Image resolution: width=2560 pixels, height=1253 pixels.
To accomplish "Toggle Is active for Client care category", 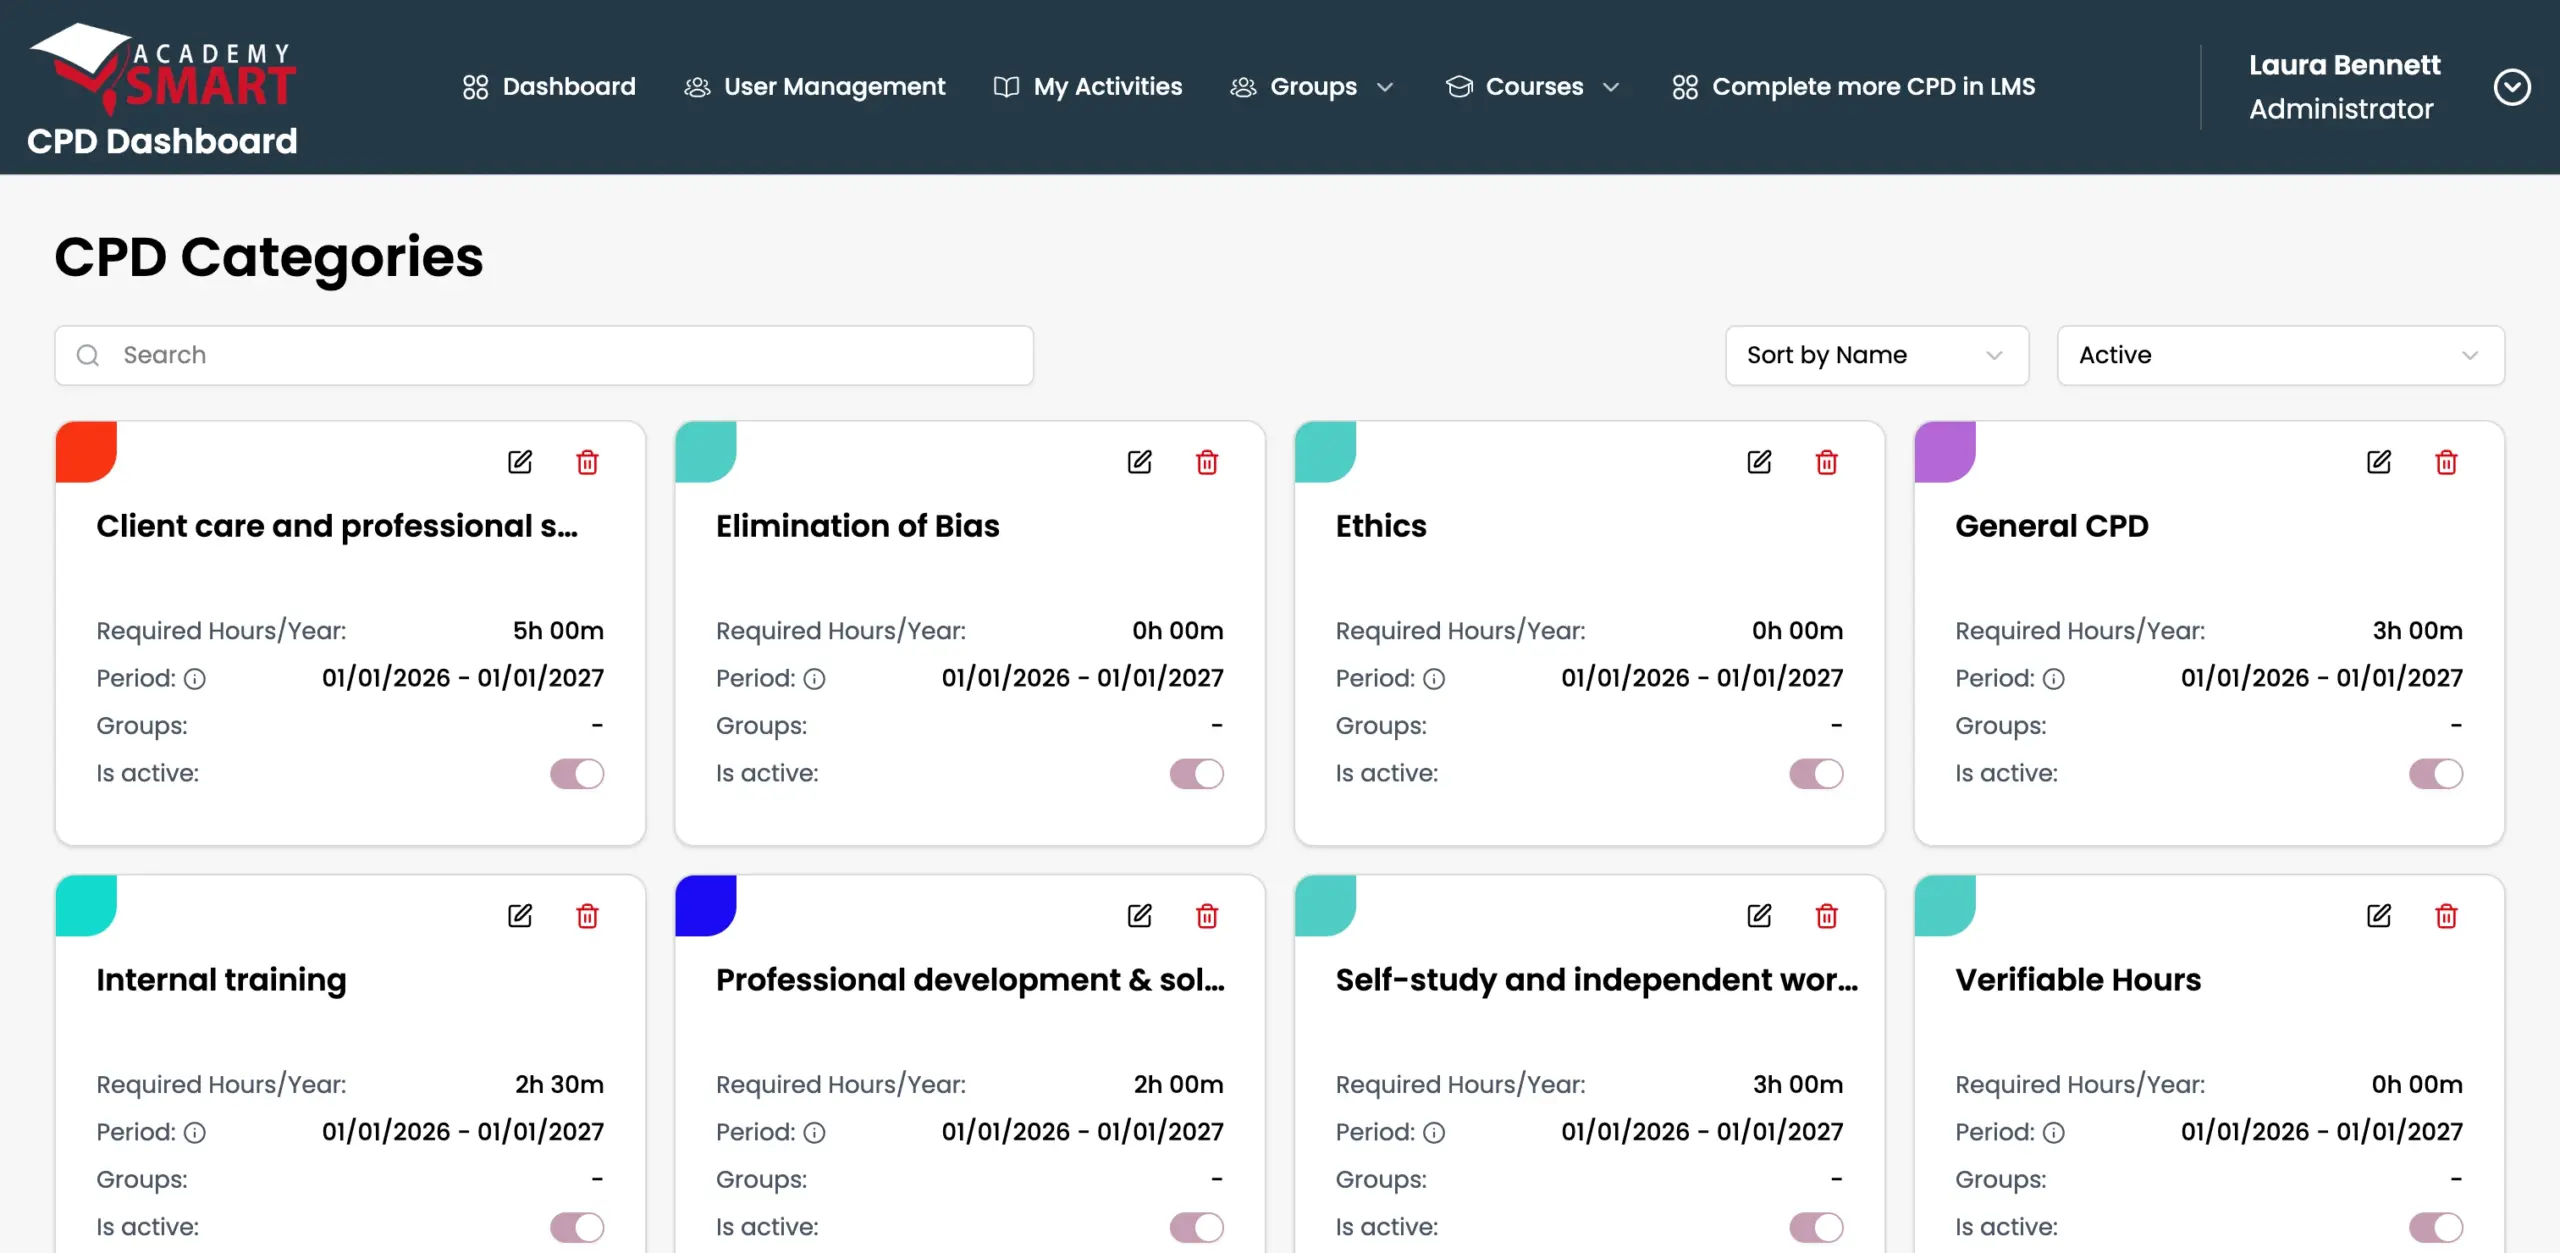I will (x=577, y=774).
